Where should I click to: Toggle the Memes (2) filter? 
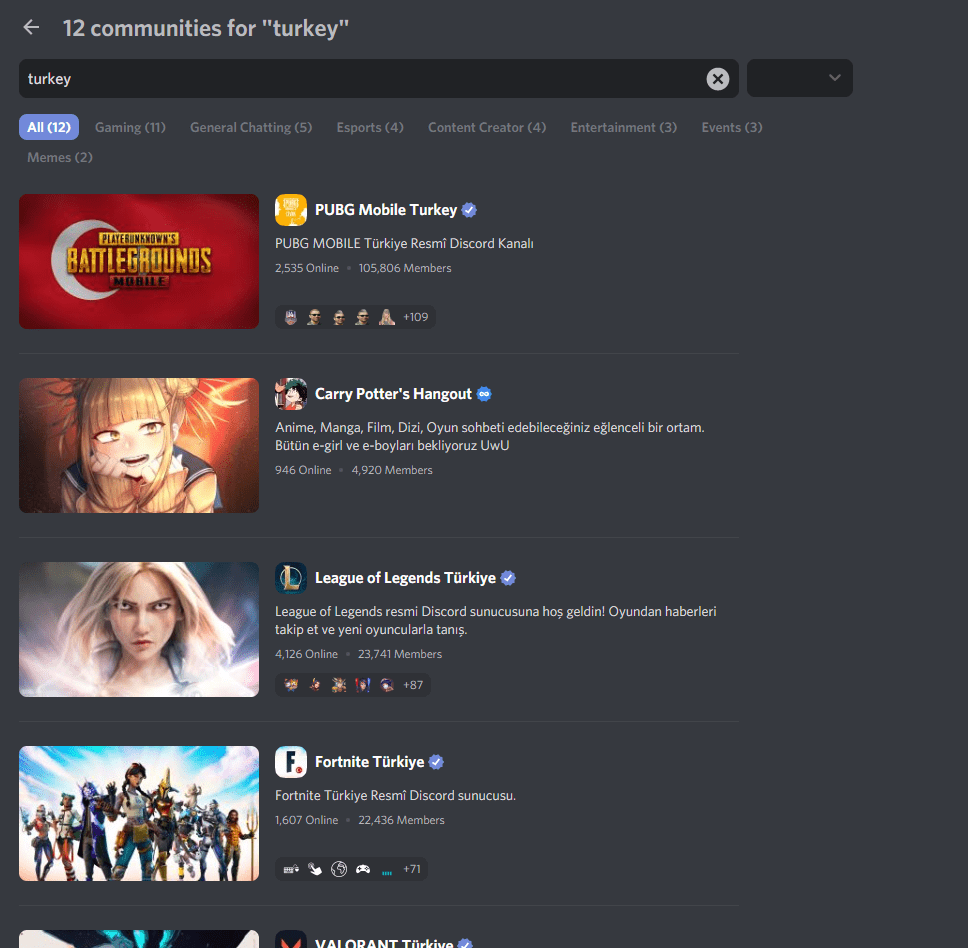click(x=59, y=157)
